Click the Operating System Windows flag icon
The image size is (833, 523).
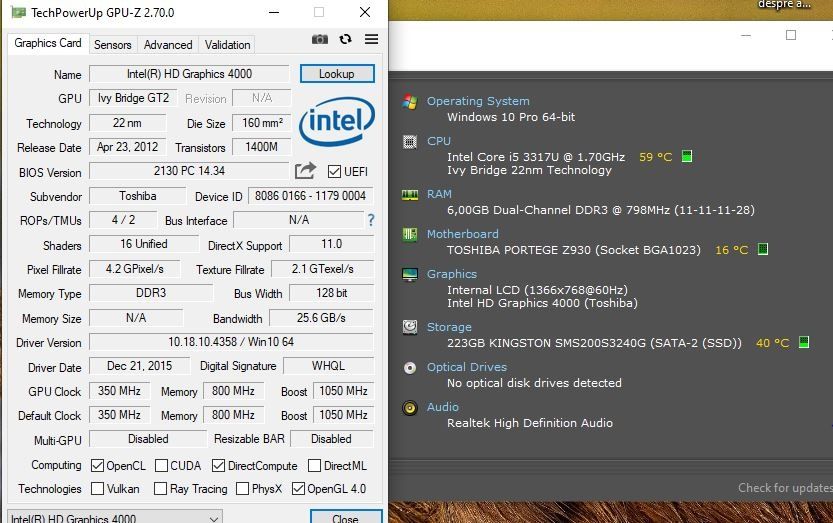410,101
